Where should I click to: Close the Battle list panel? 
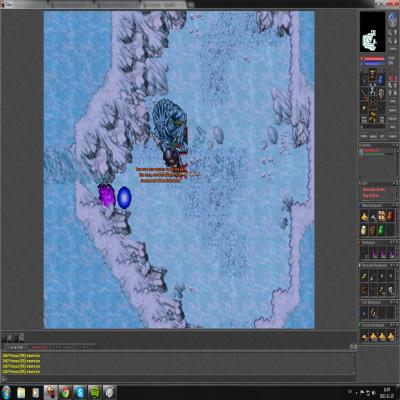[397, 145]
